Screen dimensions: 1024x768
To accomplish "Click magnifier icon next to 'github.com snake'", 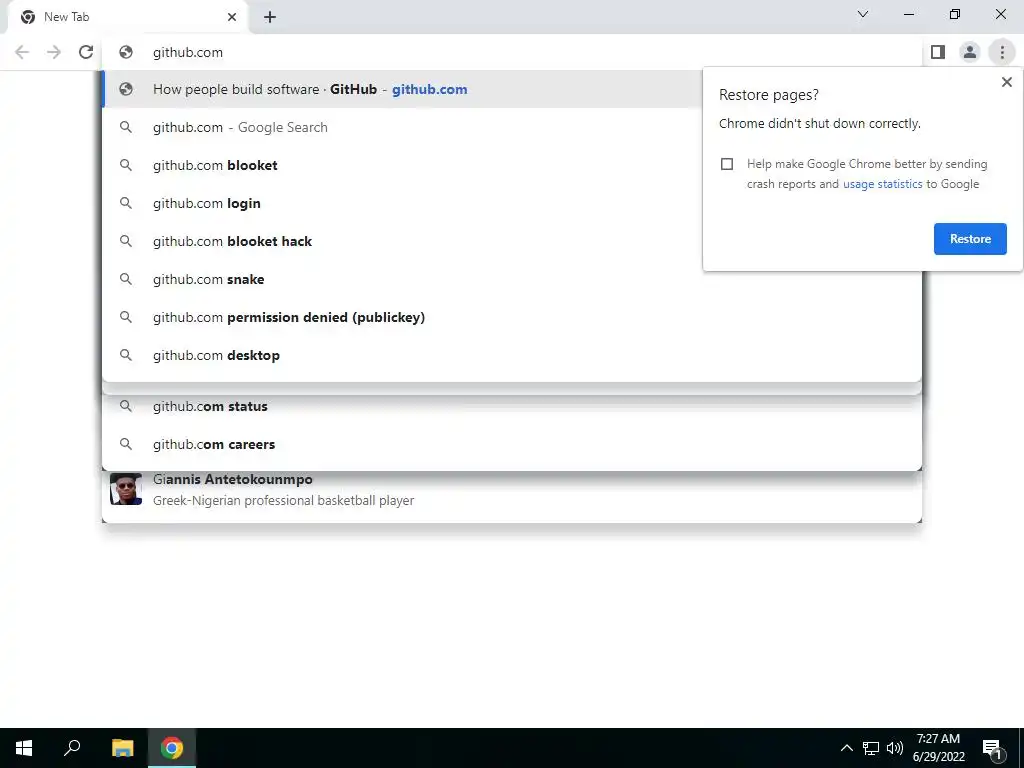I will (x=125, y=279).
